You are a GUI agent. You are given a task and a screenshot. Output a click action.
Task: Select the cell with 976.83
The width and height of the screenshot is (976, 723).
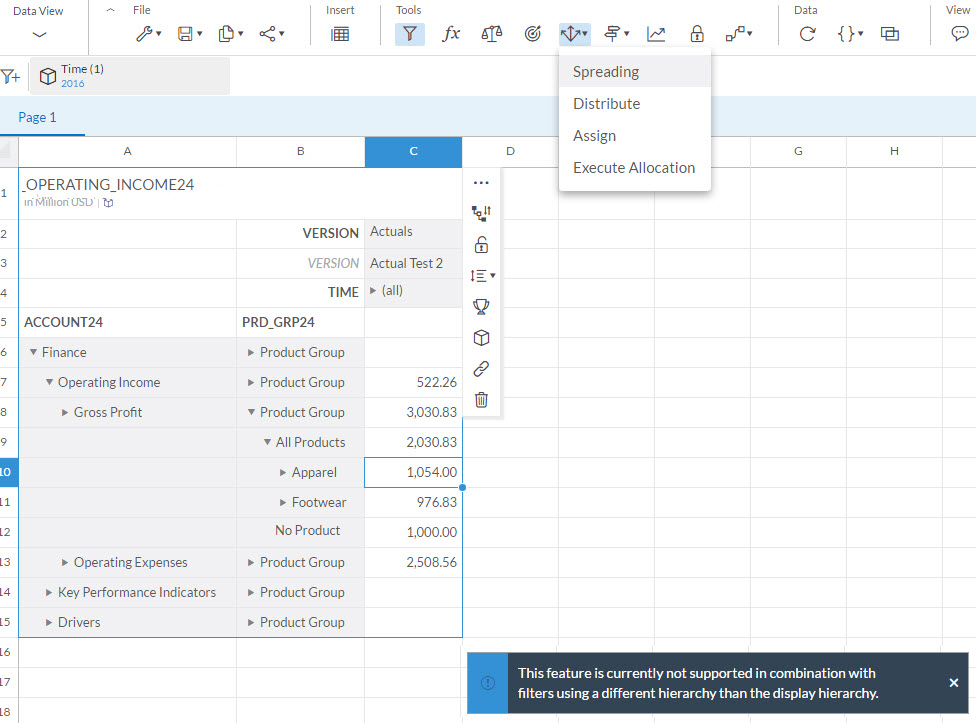tap(413, 502)
